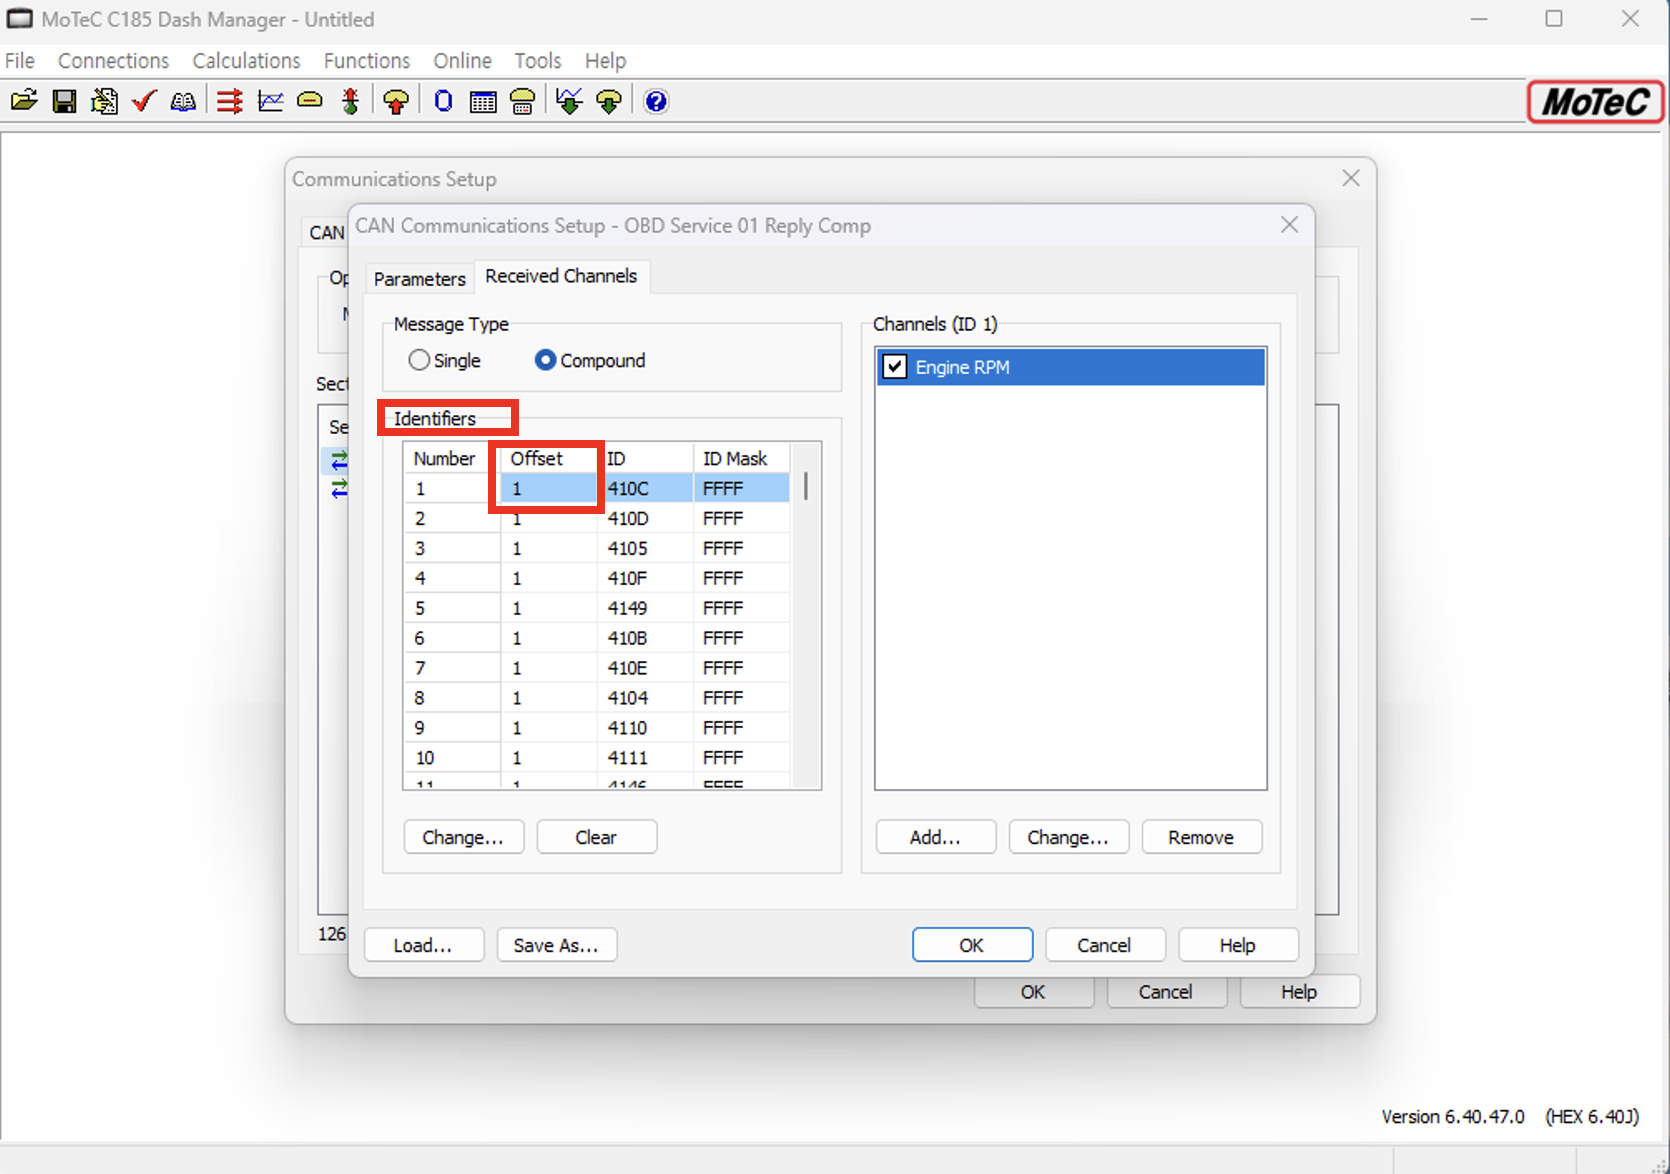Image resolution: width=1670 pixels, height=1174 pixels.
Task: Click the Clear button
Action: pyautogui.click(x=596, y=837)
